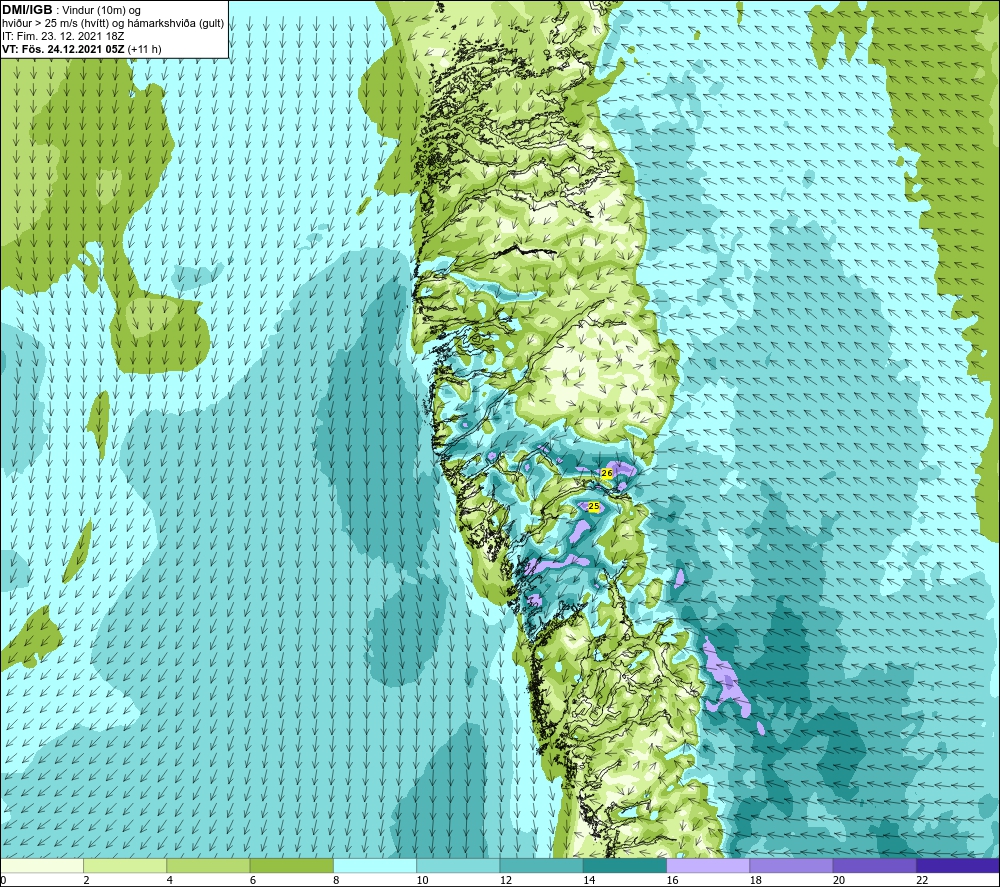Click the legend scale number 20
Viewport: 1000px width, 887px height.
tap(839, 881)
